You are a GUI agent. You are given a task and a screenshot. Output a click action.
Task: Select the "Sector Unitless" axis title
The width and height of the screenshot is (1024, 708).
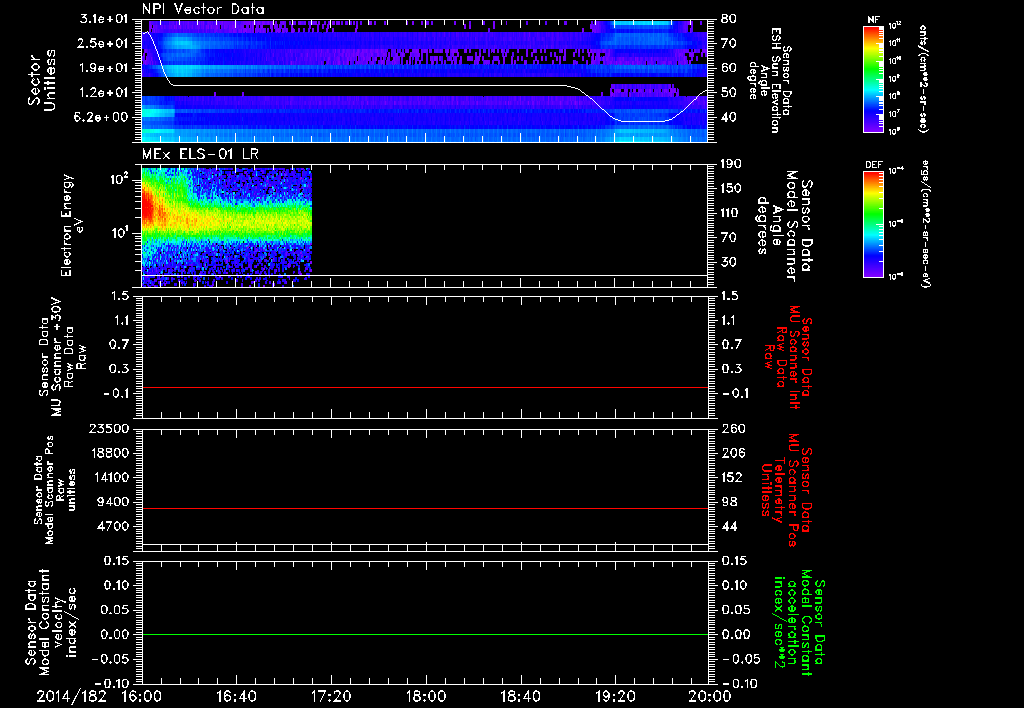click(42, 80)
